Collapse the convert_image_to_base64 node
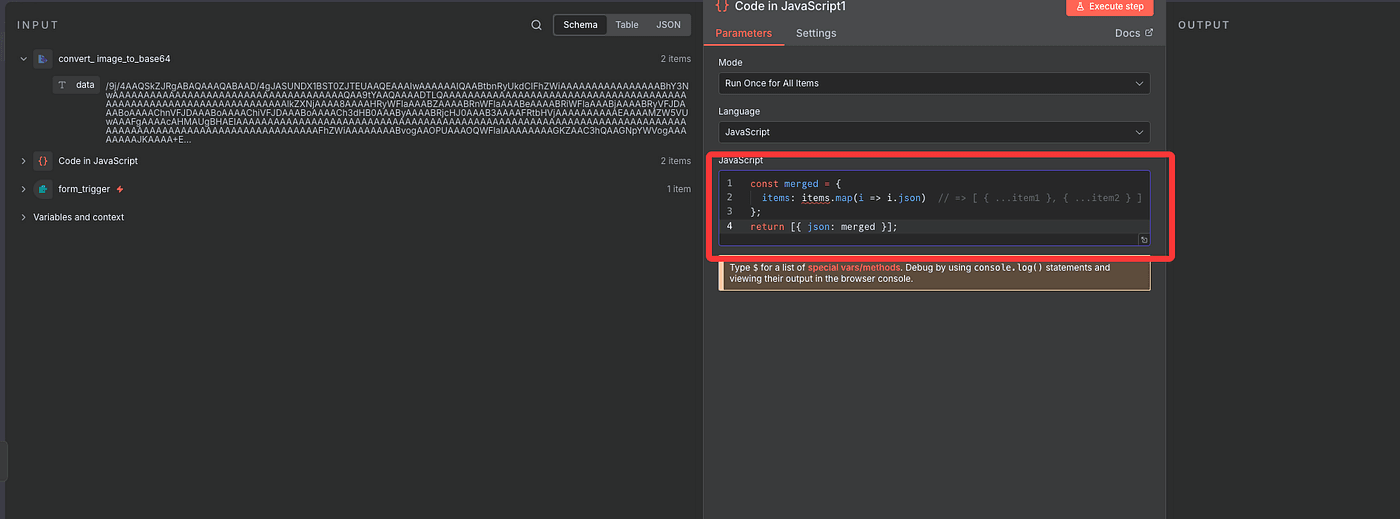Screen dimensions: 1400x519 click(23, 59)
